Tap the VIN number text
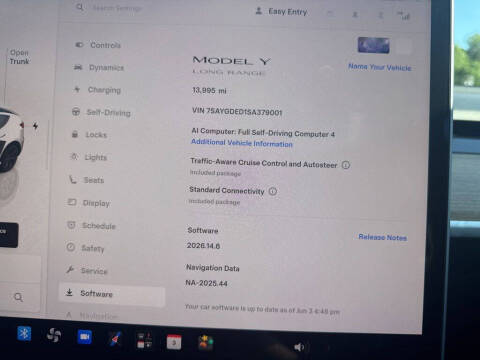This screenshot has height=360, width=480. tap(237, 111)
